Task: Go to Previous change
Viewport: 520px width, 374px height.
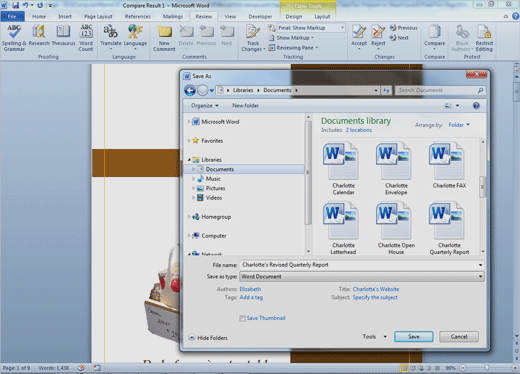Action: pyautogui.click(x=404, y=28)
